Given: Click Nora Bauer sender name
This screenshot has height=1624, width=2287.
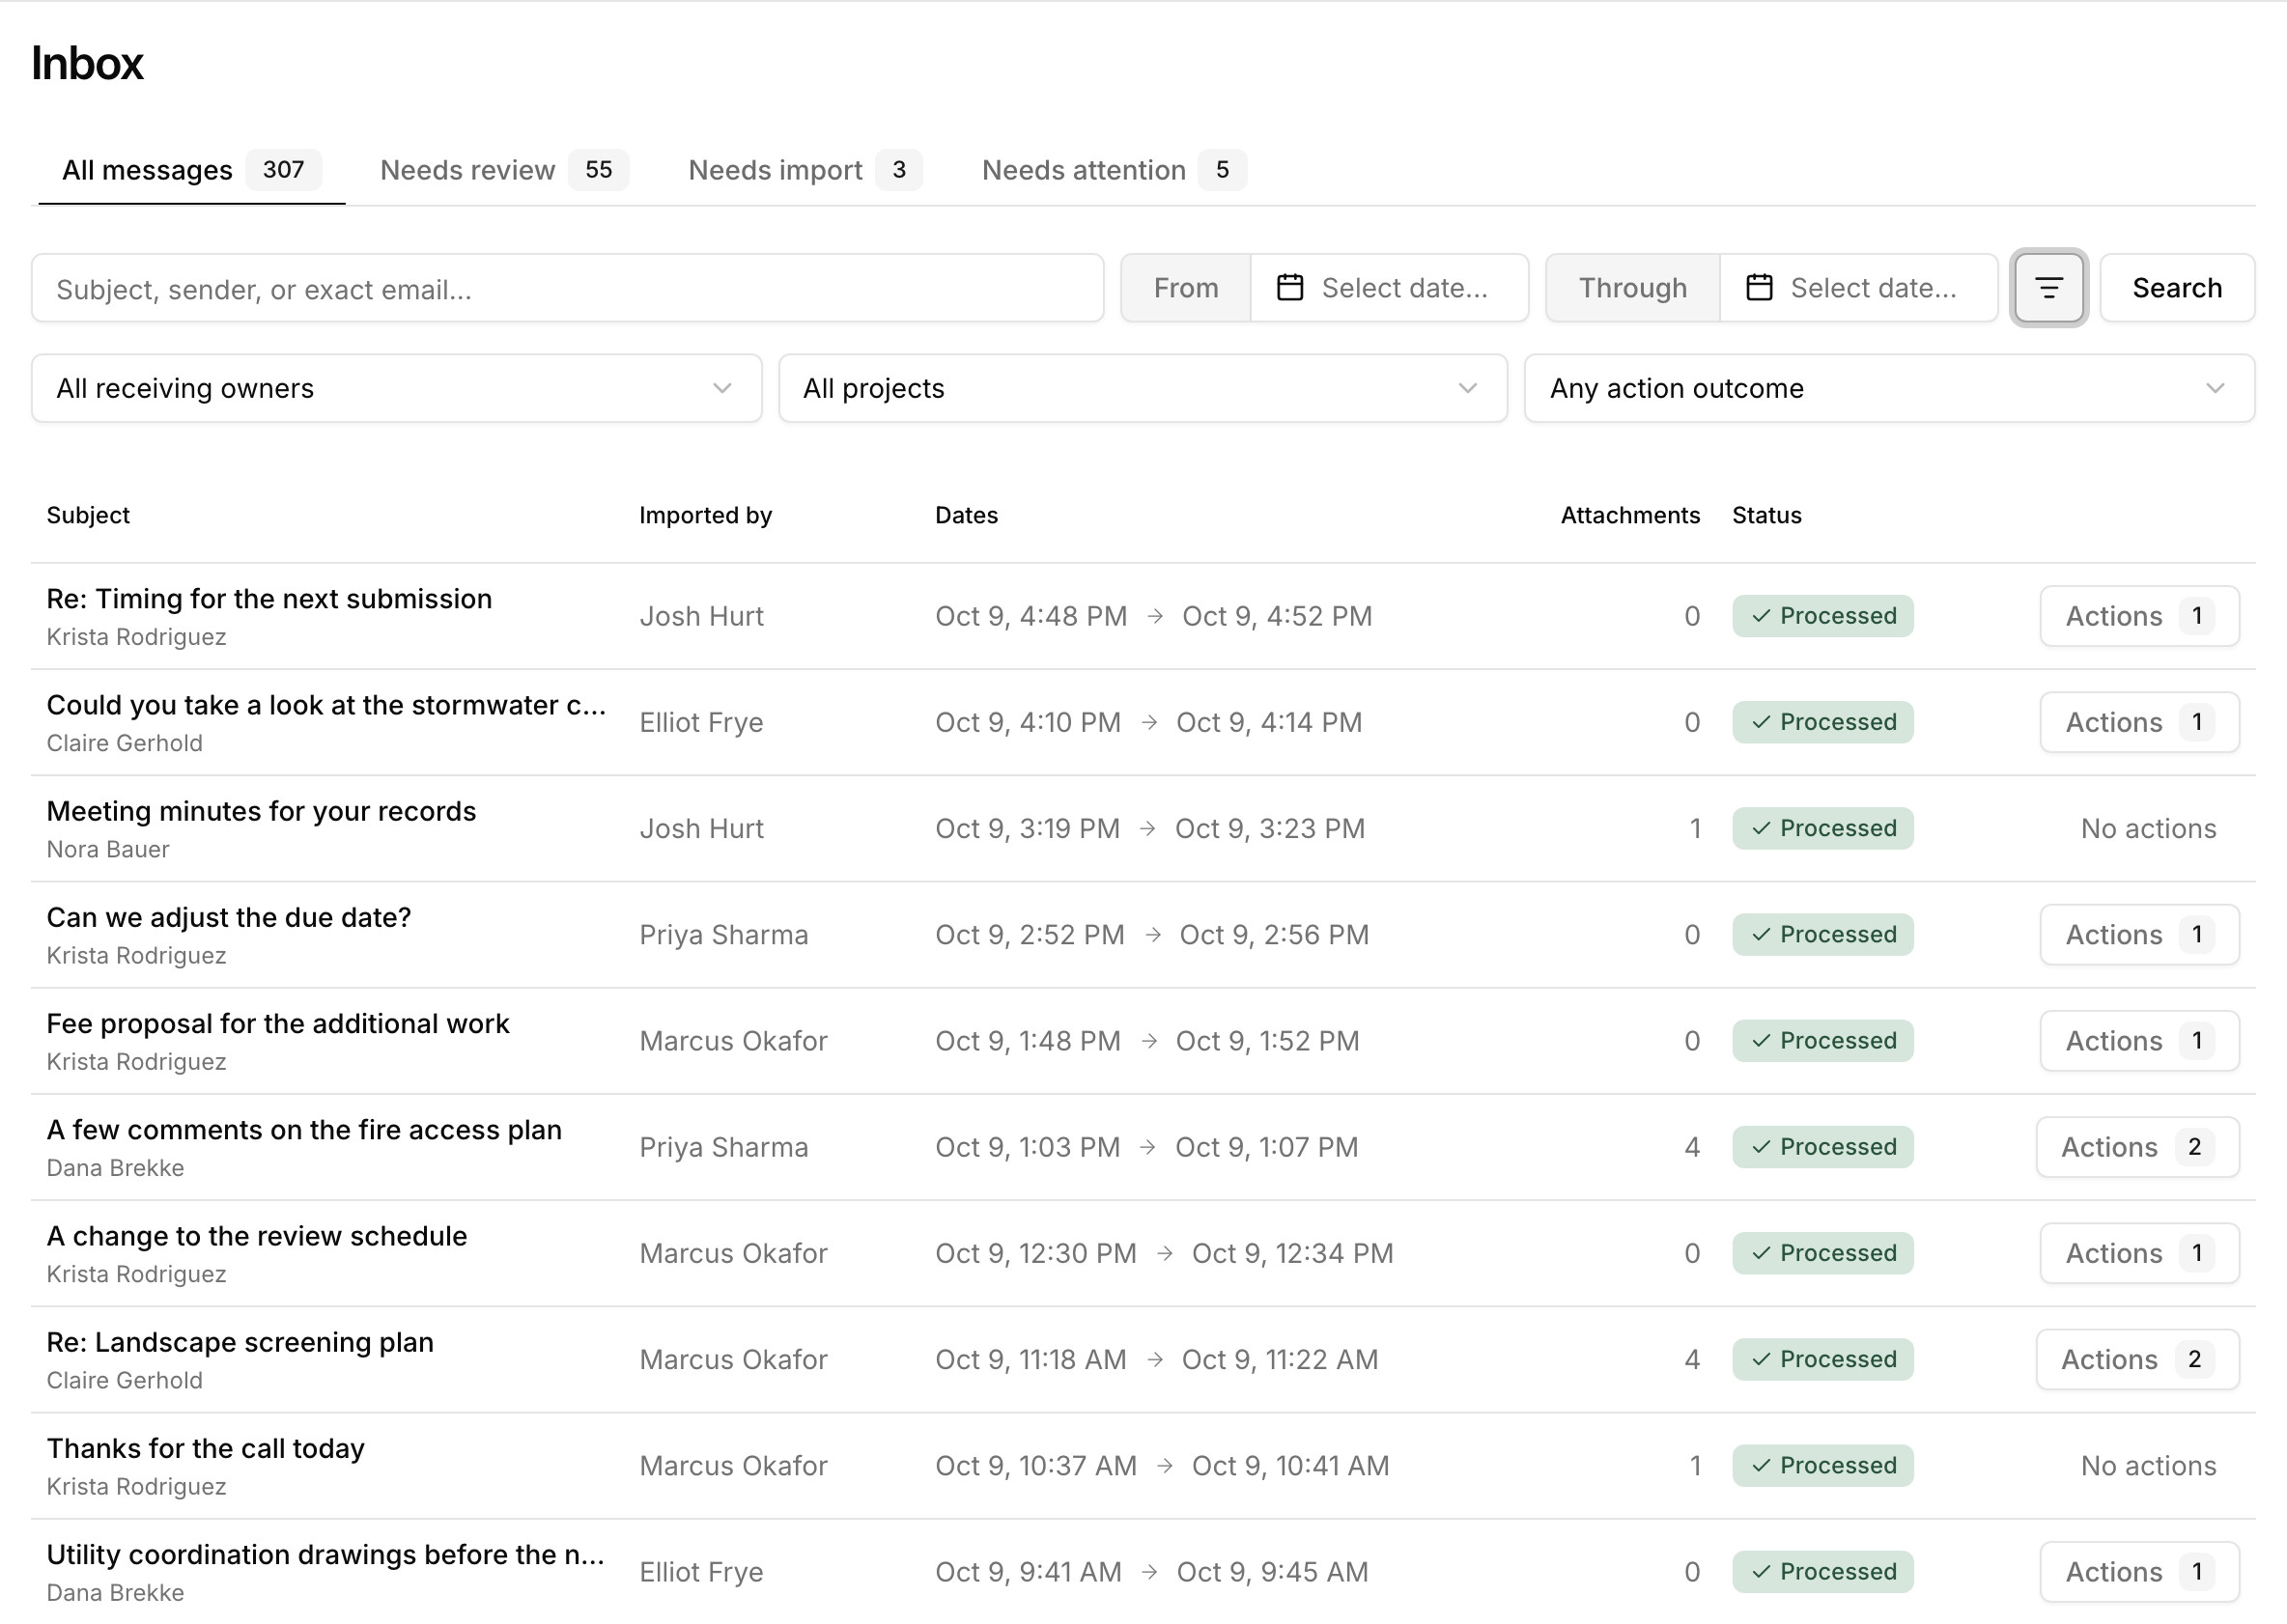Looking at the screenshot, I should pyautogui.click(x=108, y=849).
